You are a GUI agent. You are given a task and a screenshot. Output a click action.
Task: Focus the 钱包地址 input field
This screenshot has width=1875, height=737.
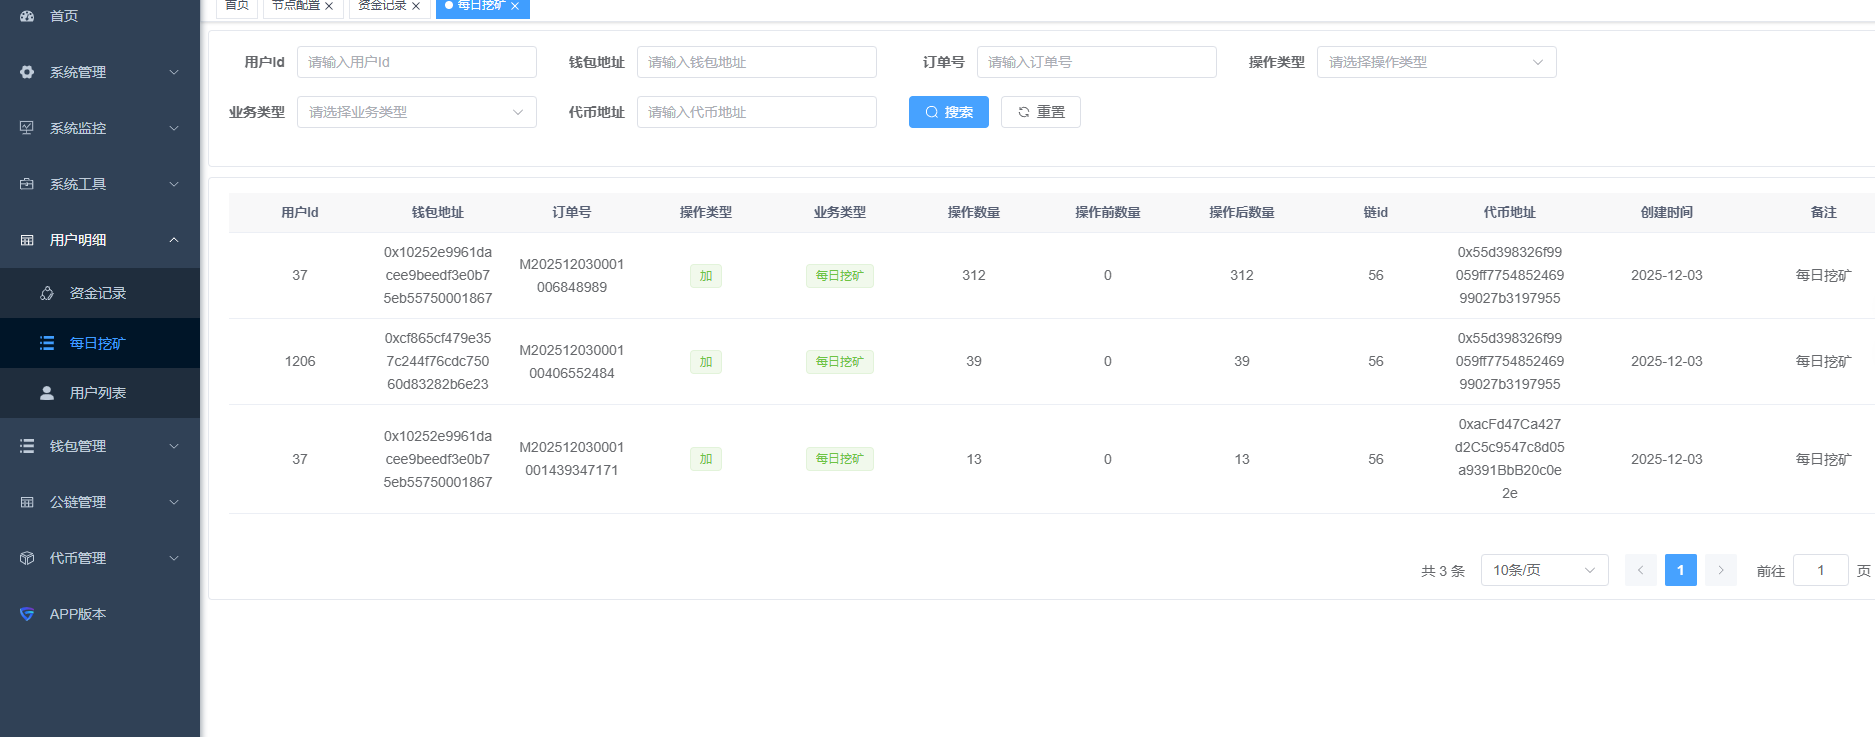pos(756,62)
